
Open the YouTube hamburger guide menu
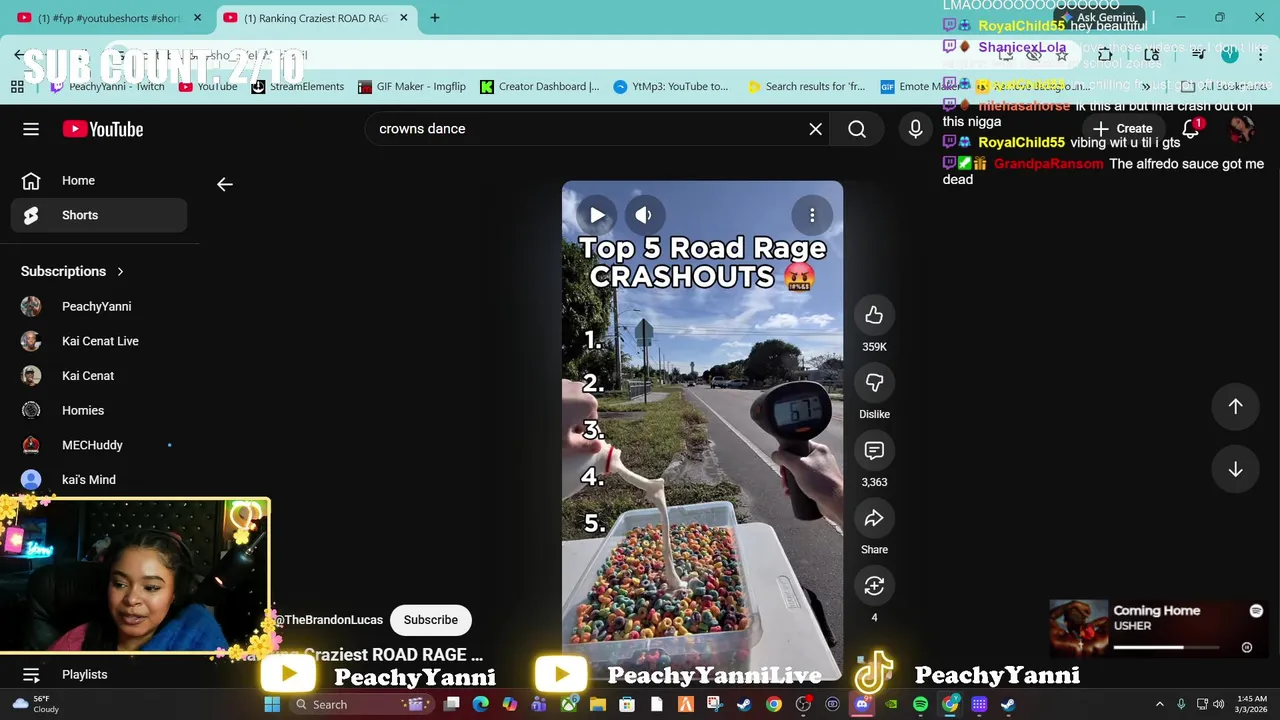click(31, 129)
